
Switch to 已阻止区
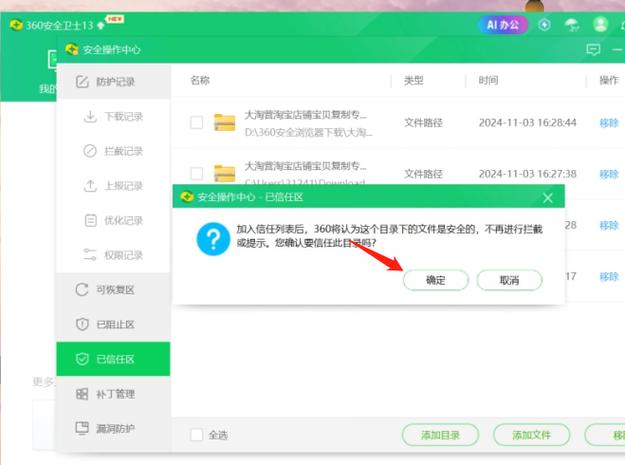tap(114, 324)
